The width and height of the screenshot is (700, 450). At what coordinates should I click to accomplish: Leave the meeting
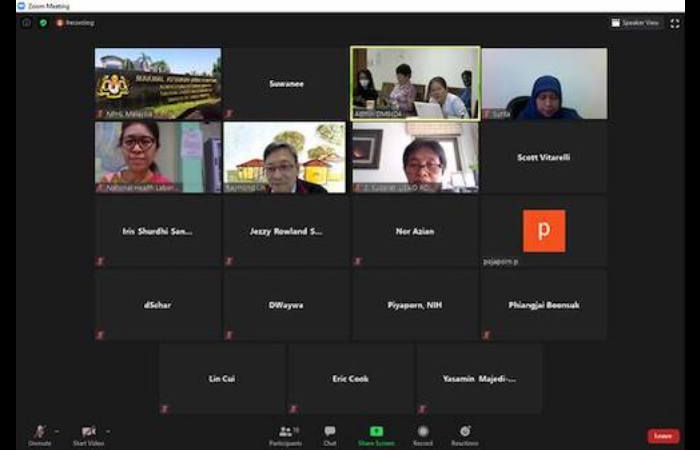663,436
